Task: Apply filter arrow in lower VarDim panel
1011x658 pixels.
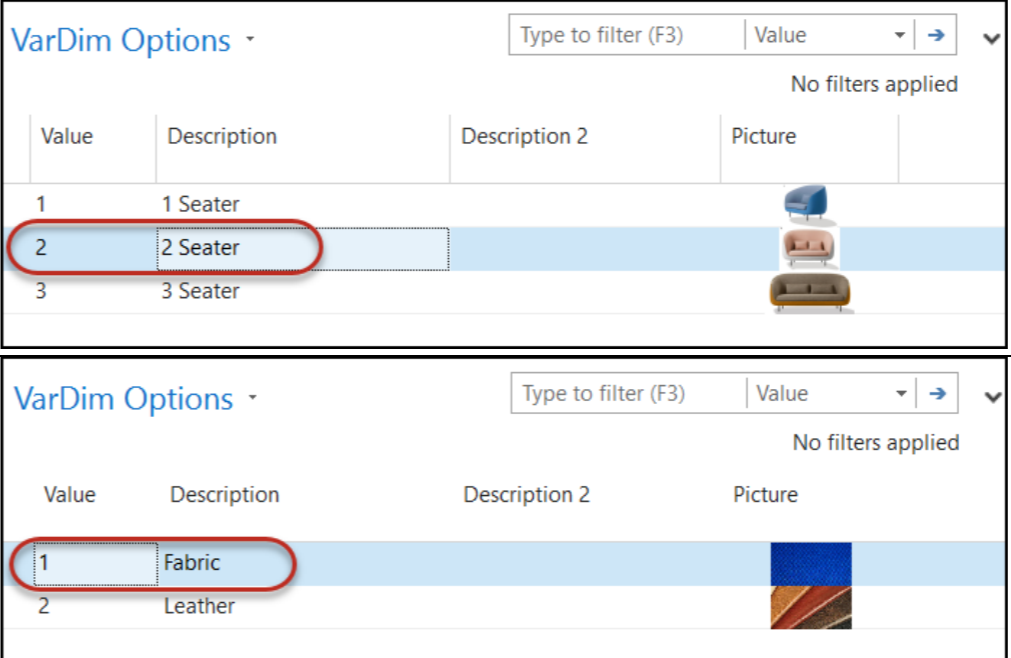Action: click(x=937, y=393)
